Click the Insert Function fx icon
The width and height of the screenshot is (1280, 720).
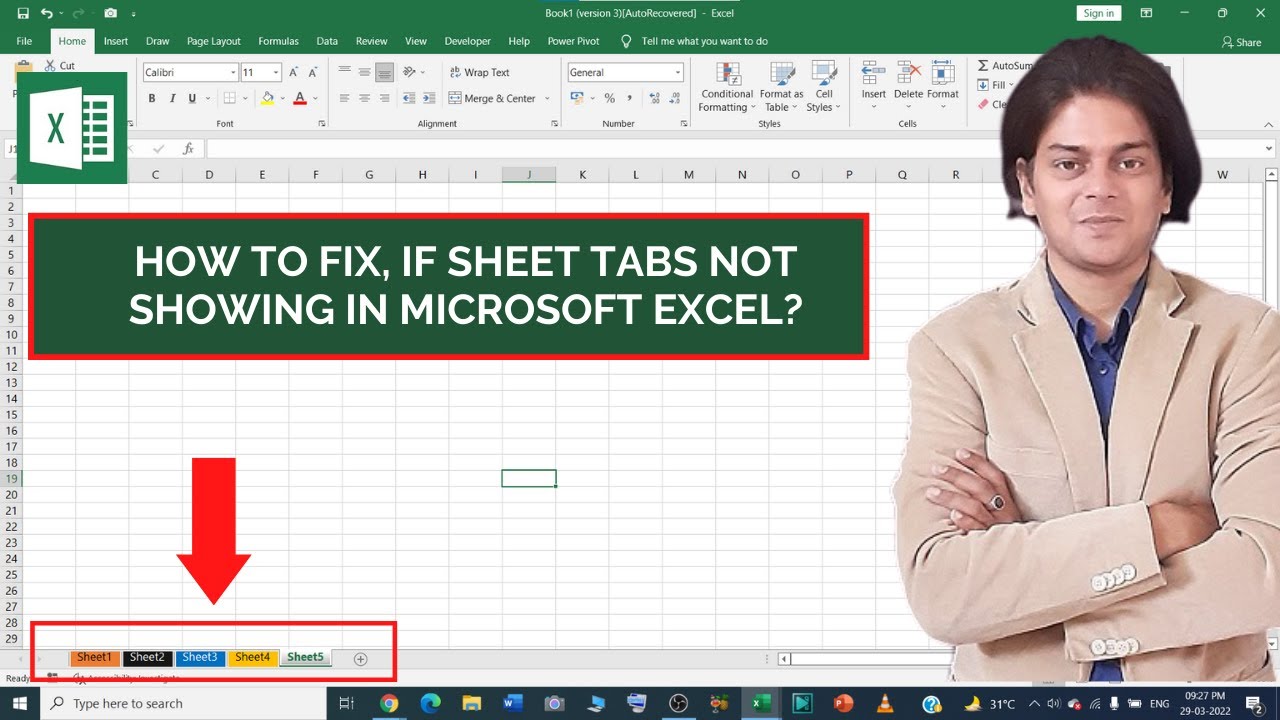[188, 148]
